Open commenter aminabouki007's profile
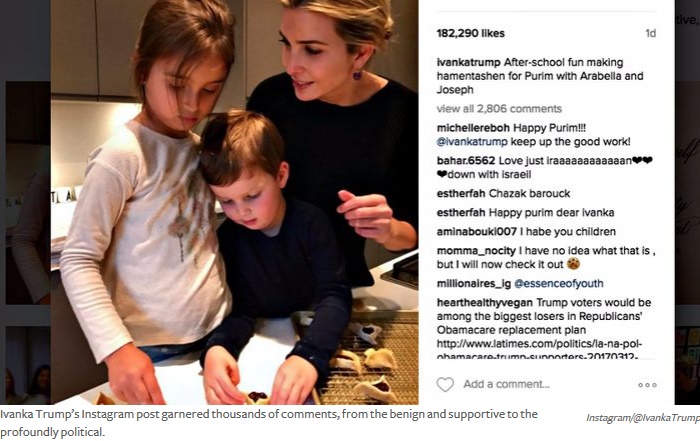 click(476, 232)
